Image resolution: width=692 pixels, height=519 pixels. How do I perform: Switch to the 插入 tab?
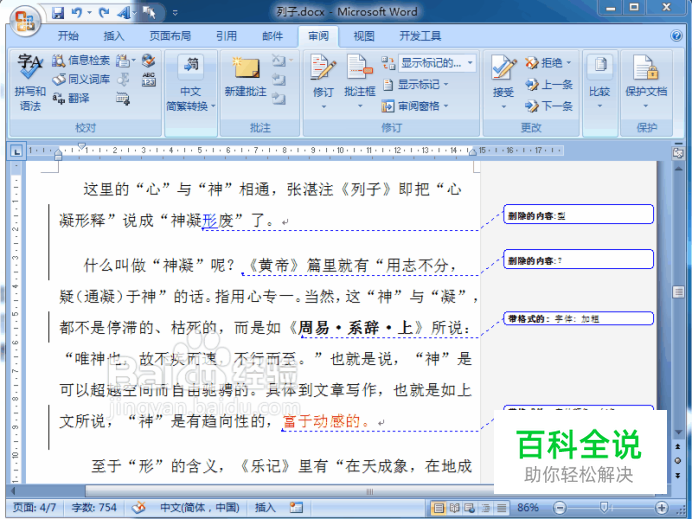tap(113, 36)
